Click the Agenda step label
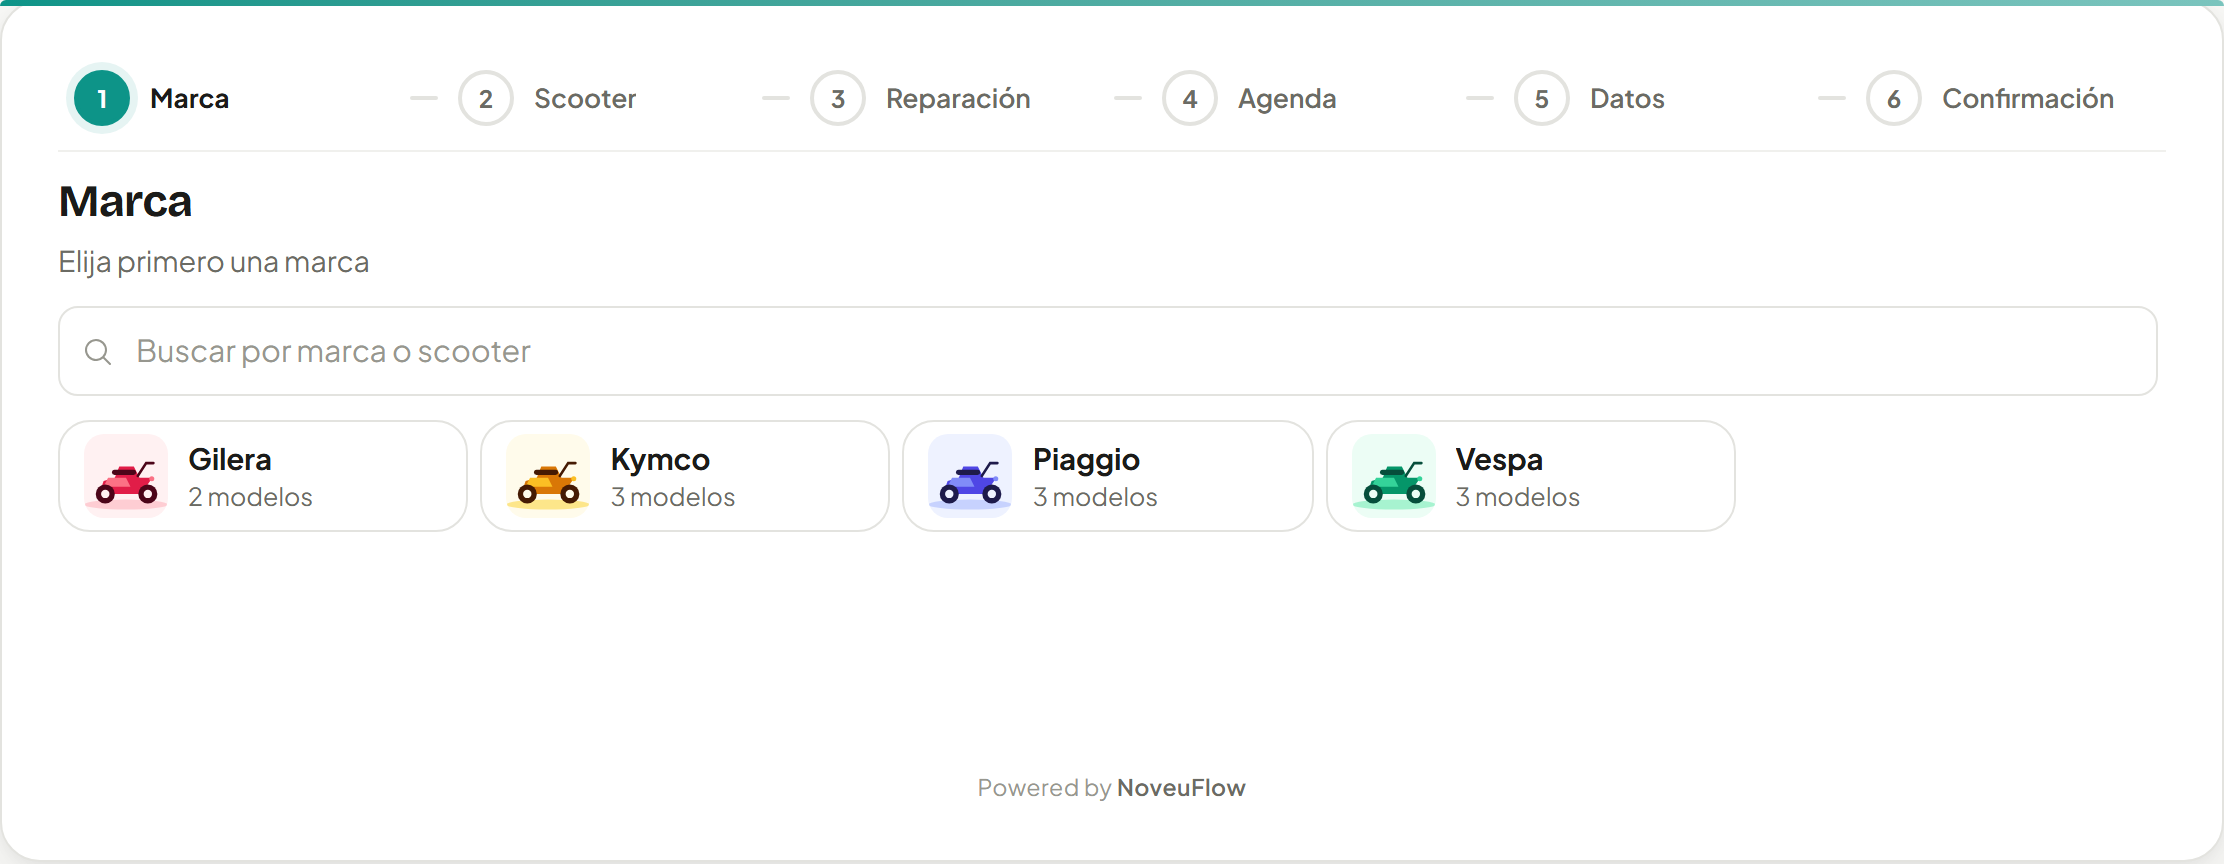This screenshot has height=864, width=2224. tap(1287, 99)
